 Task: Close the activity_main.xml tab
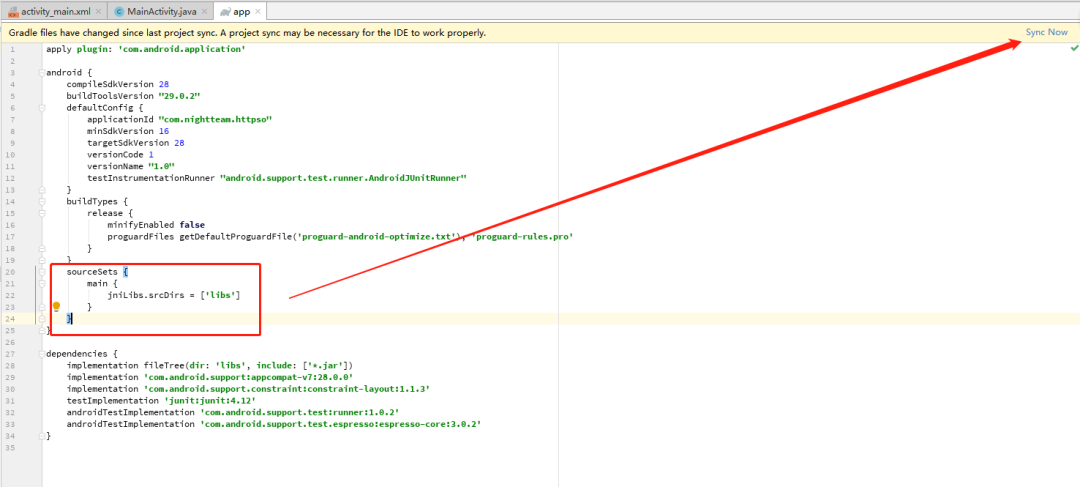pyautogui.click(x=98, y=12)
